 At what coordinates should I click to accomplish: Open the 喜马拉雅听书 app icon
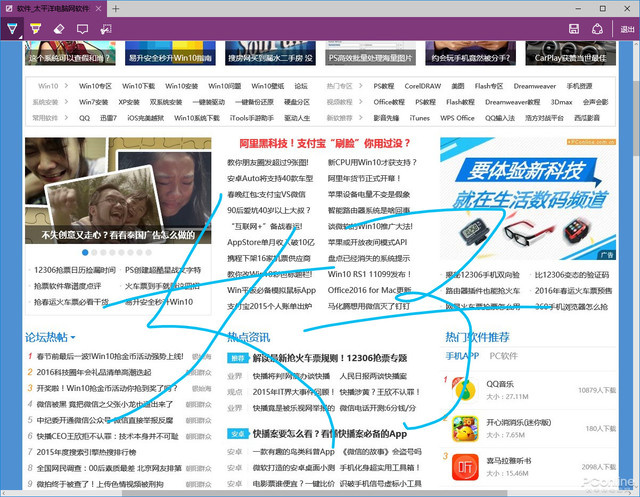click(465, 467)
